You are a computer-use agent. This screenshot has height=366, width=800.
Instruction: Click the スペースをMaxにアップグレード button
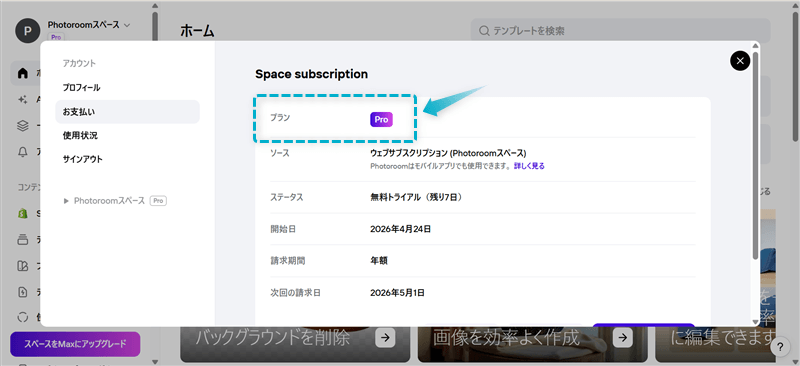pyautogui.click(x=75, y=344)
